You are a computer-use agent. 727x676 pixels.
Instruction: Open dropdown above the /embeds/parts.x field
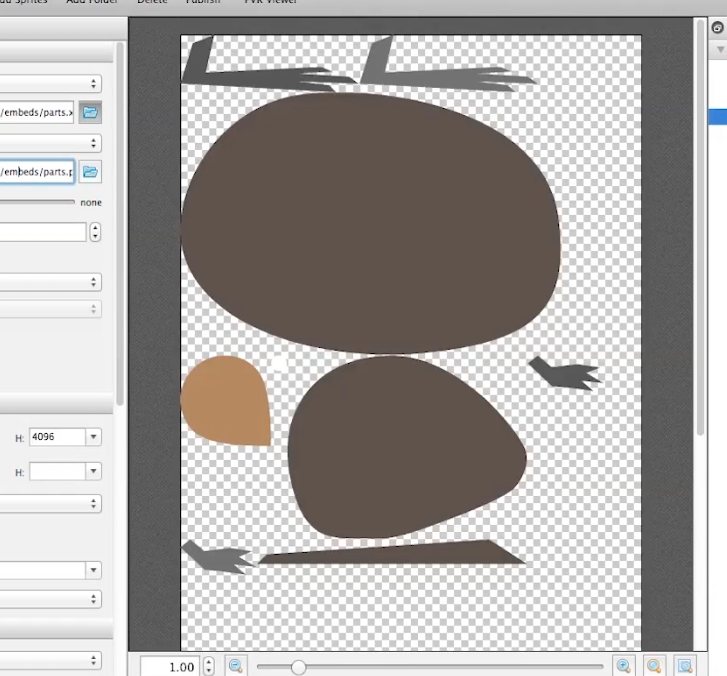click(x=50, y=84)
